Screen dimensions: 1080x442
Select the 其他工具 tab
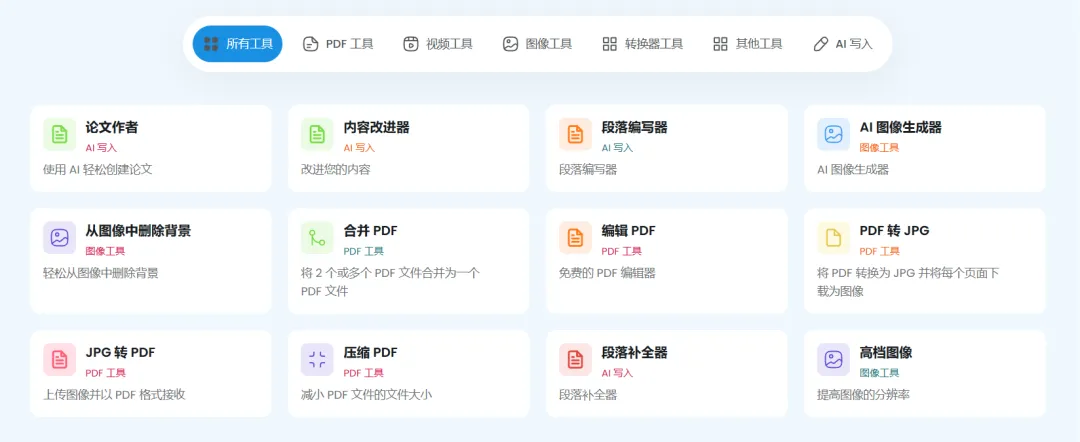[747, 44]
